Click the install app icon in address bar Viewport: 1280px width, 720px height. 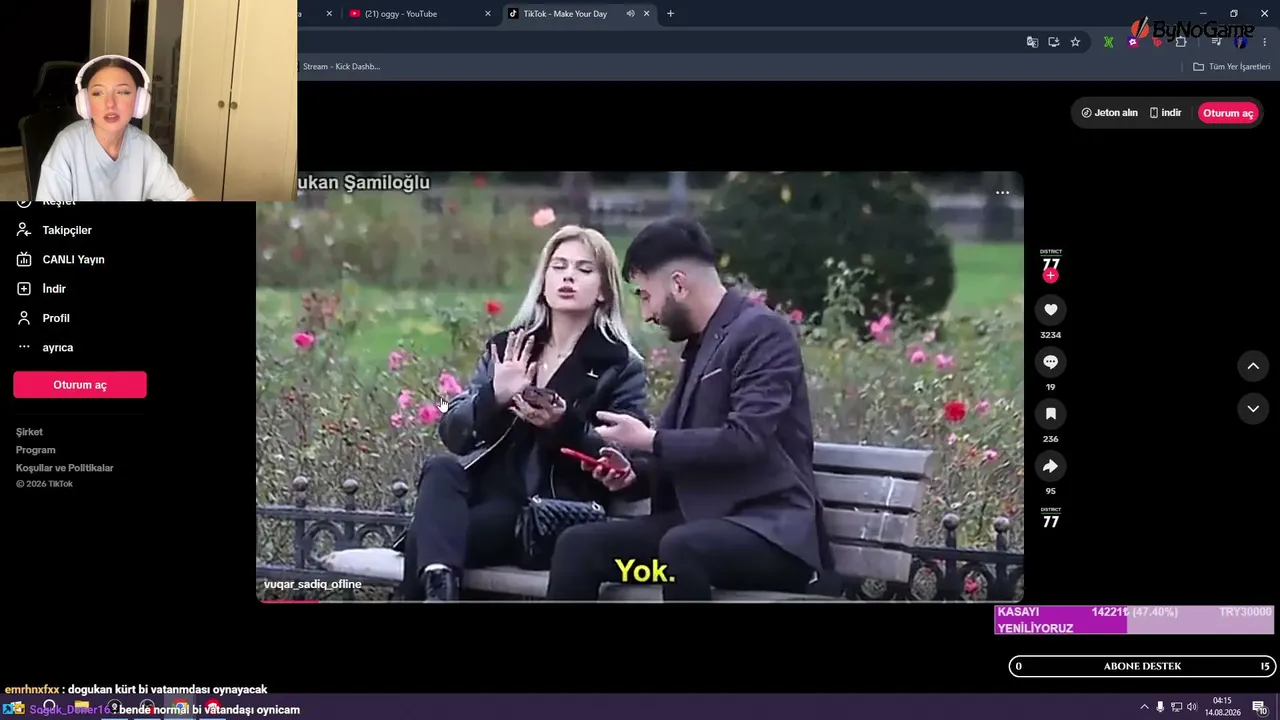pyautogui.click(x=1054, y=42)
